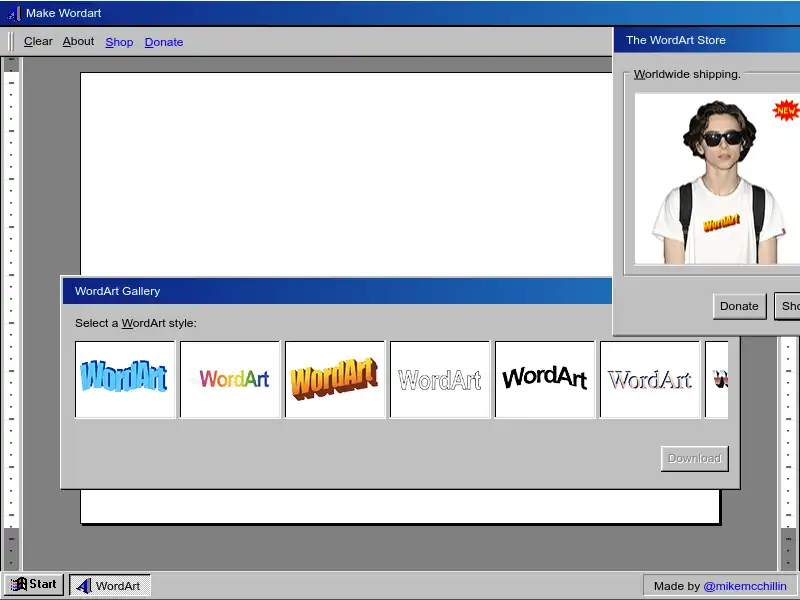
Task: Select the rainbow WordArt style
Action: (x=230, y=379)
